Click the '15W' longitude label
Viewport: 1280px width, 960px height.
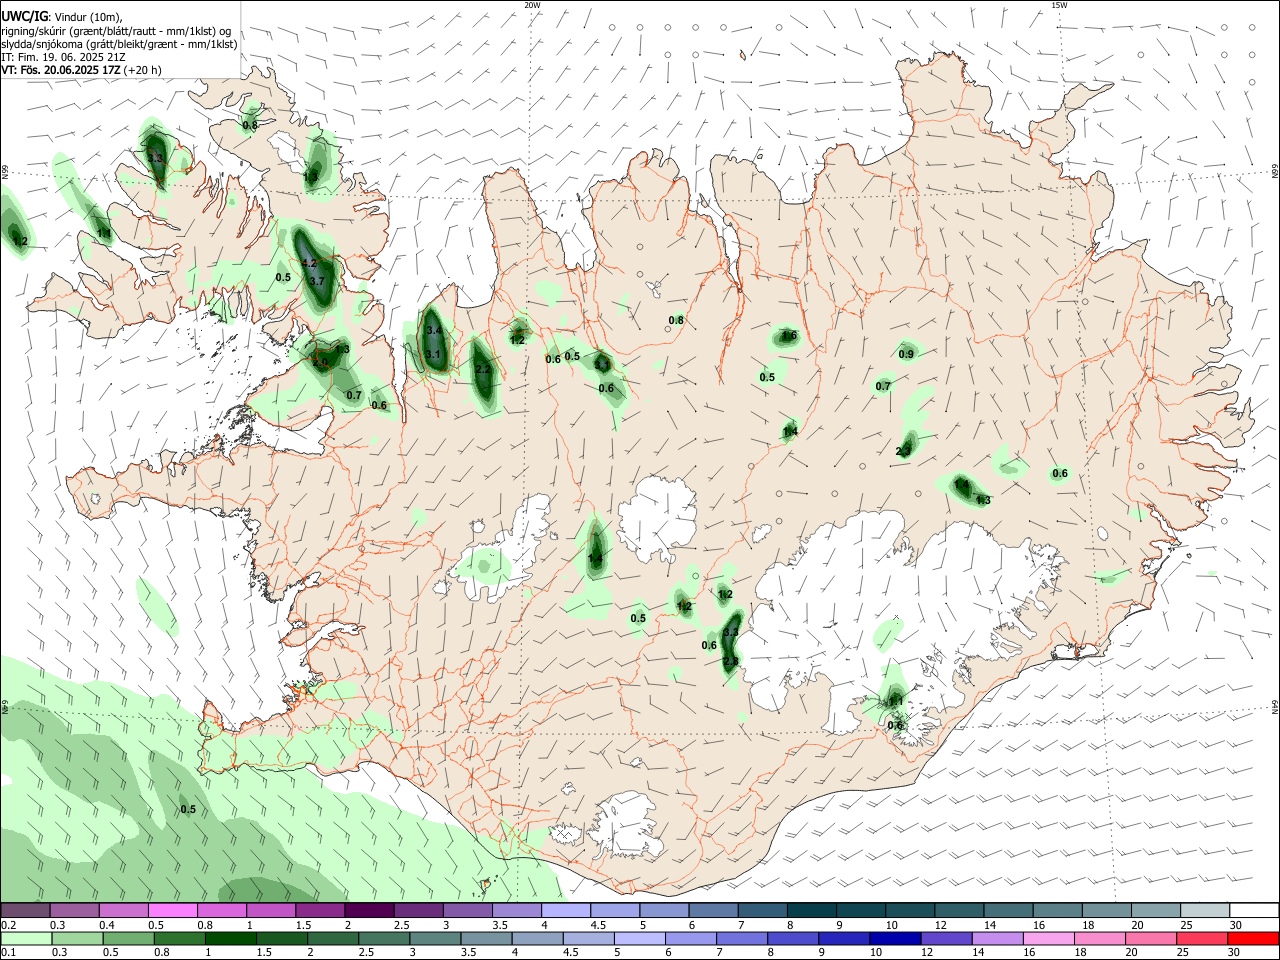[1059, 5]
